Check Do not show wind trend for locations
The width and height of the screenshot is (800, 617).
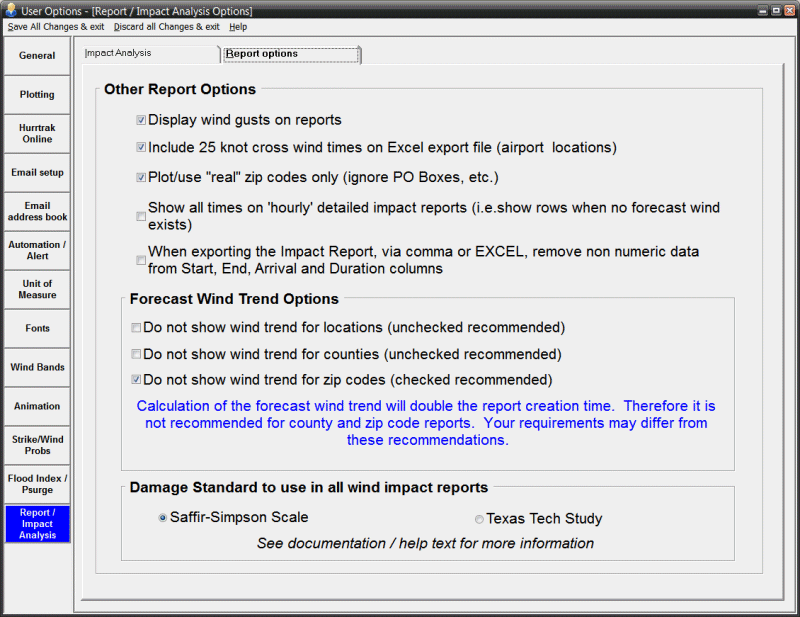(136, 328)
